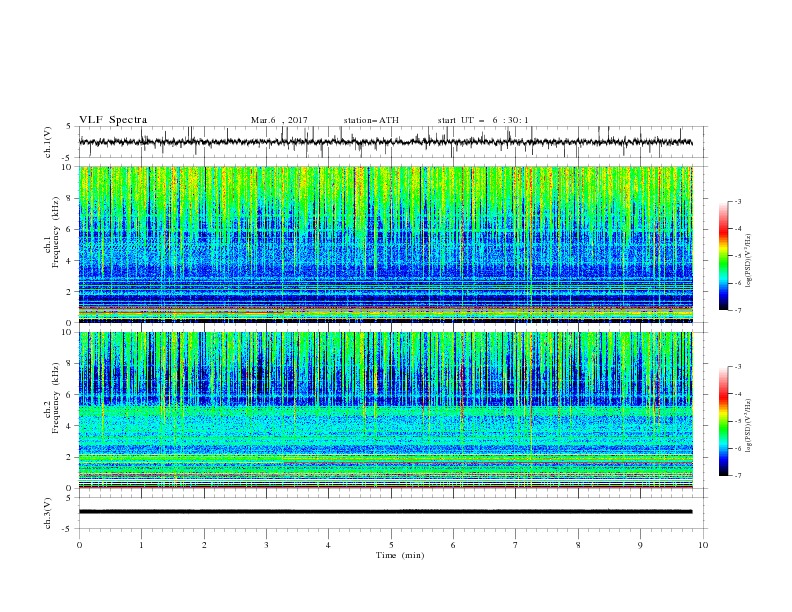Select the "ch.3(V)" axis label

pos(48,513)
